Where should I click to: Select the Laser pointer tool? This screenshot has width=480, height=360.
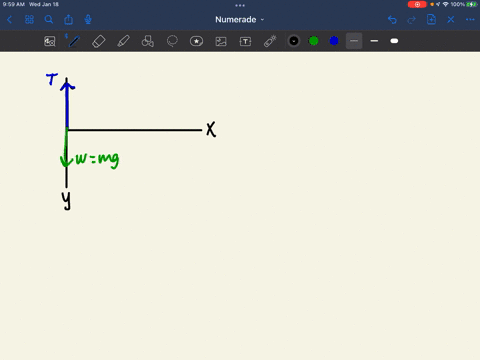click(270, 41)
